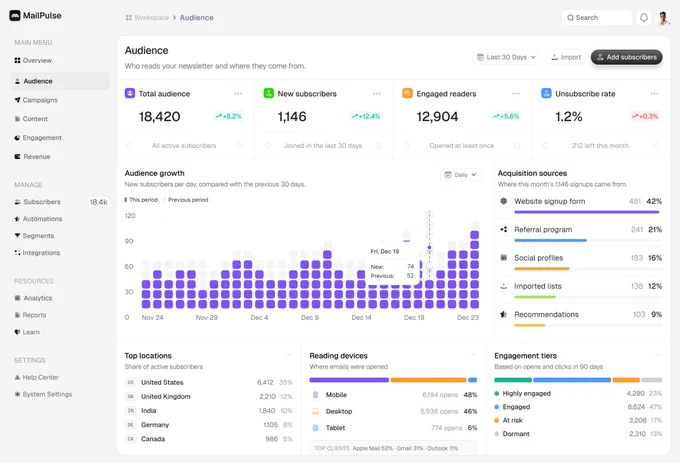Viewport: 680px width, 463px height.
Task: Open the Daily interval dropdown
Action: tap(461, 175)
